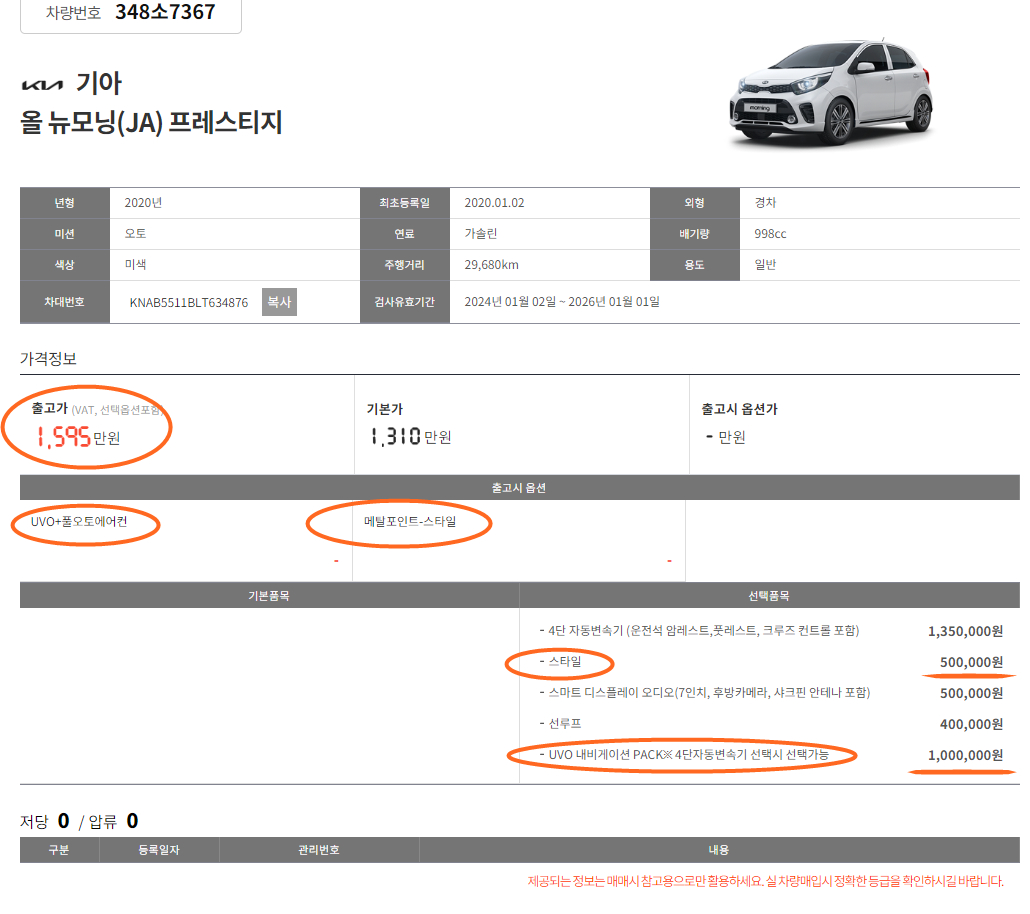
Task: Click the 등록일자 column header
Action: pos(159,850)
